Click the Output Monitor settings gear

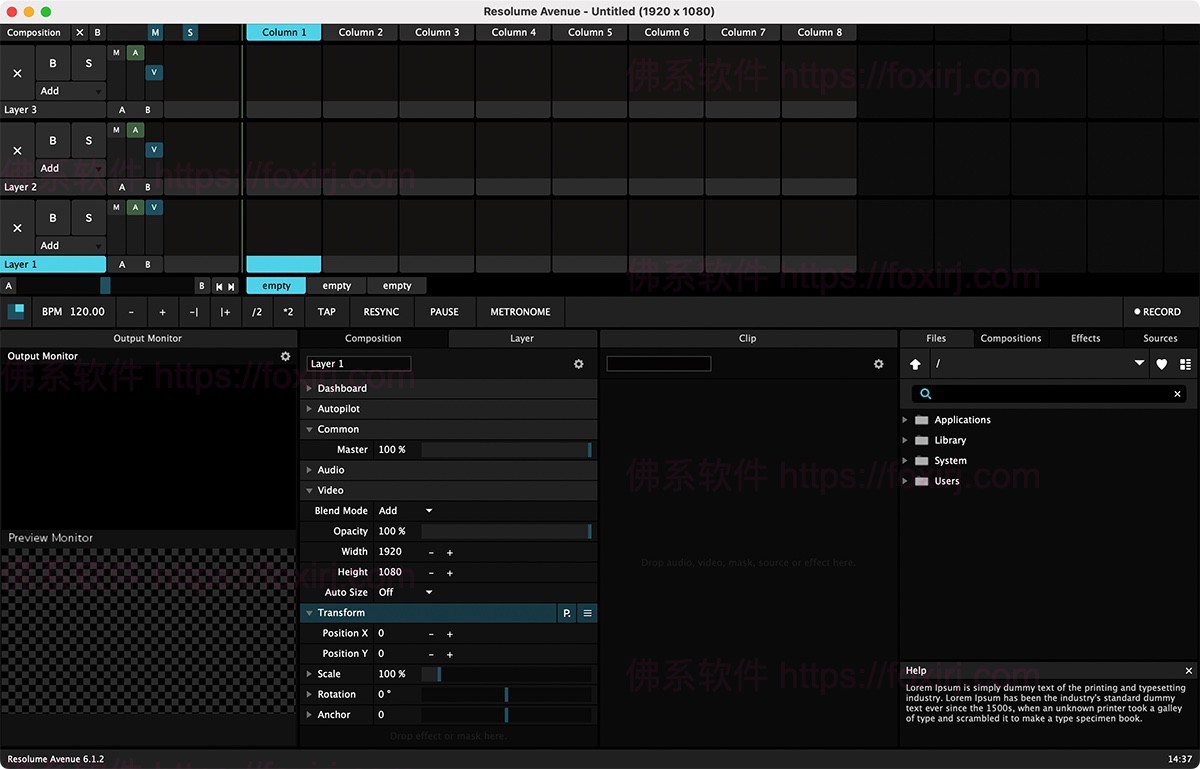[285, 355]
